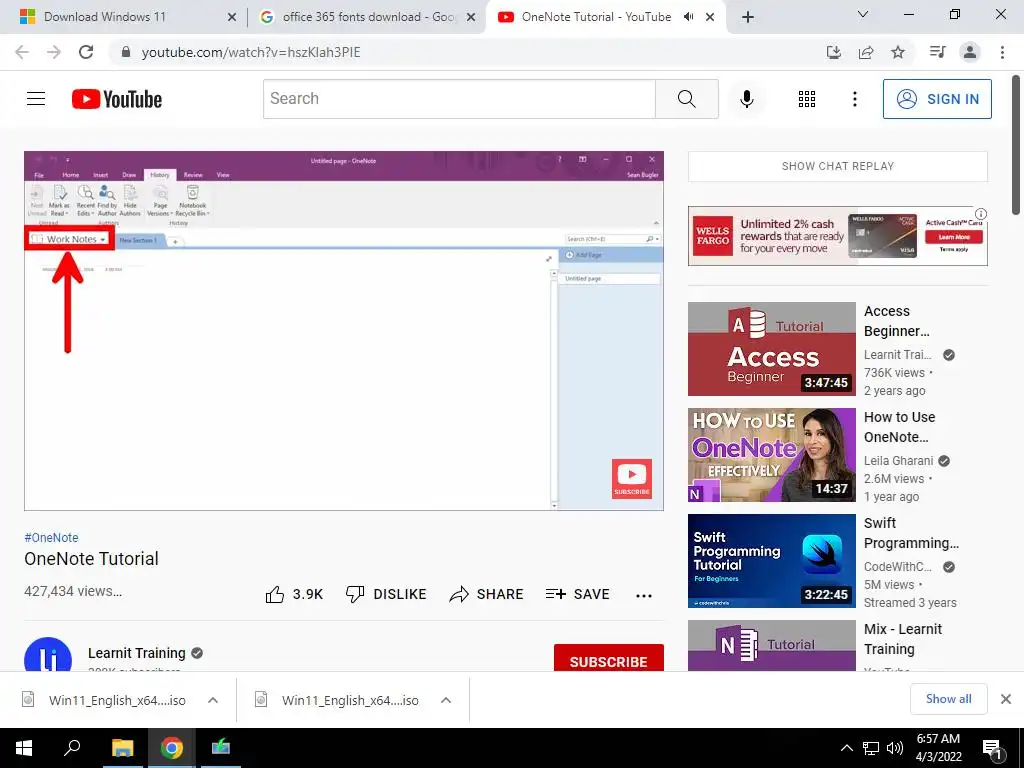Screen dimensions: 1024x768
Task: Open the Wells Fargo ad banner
Action: point(837,236)
